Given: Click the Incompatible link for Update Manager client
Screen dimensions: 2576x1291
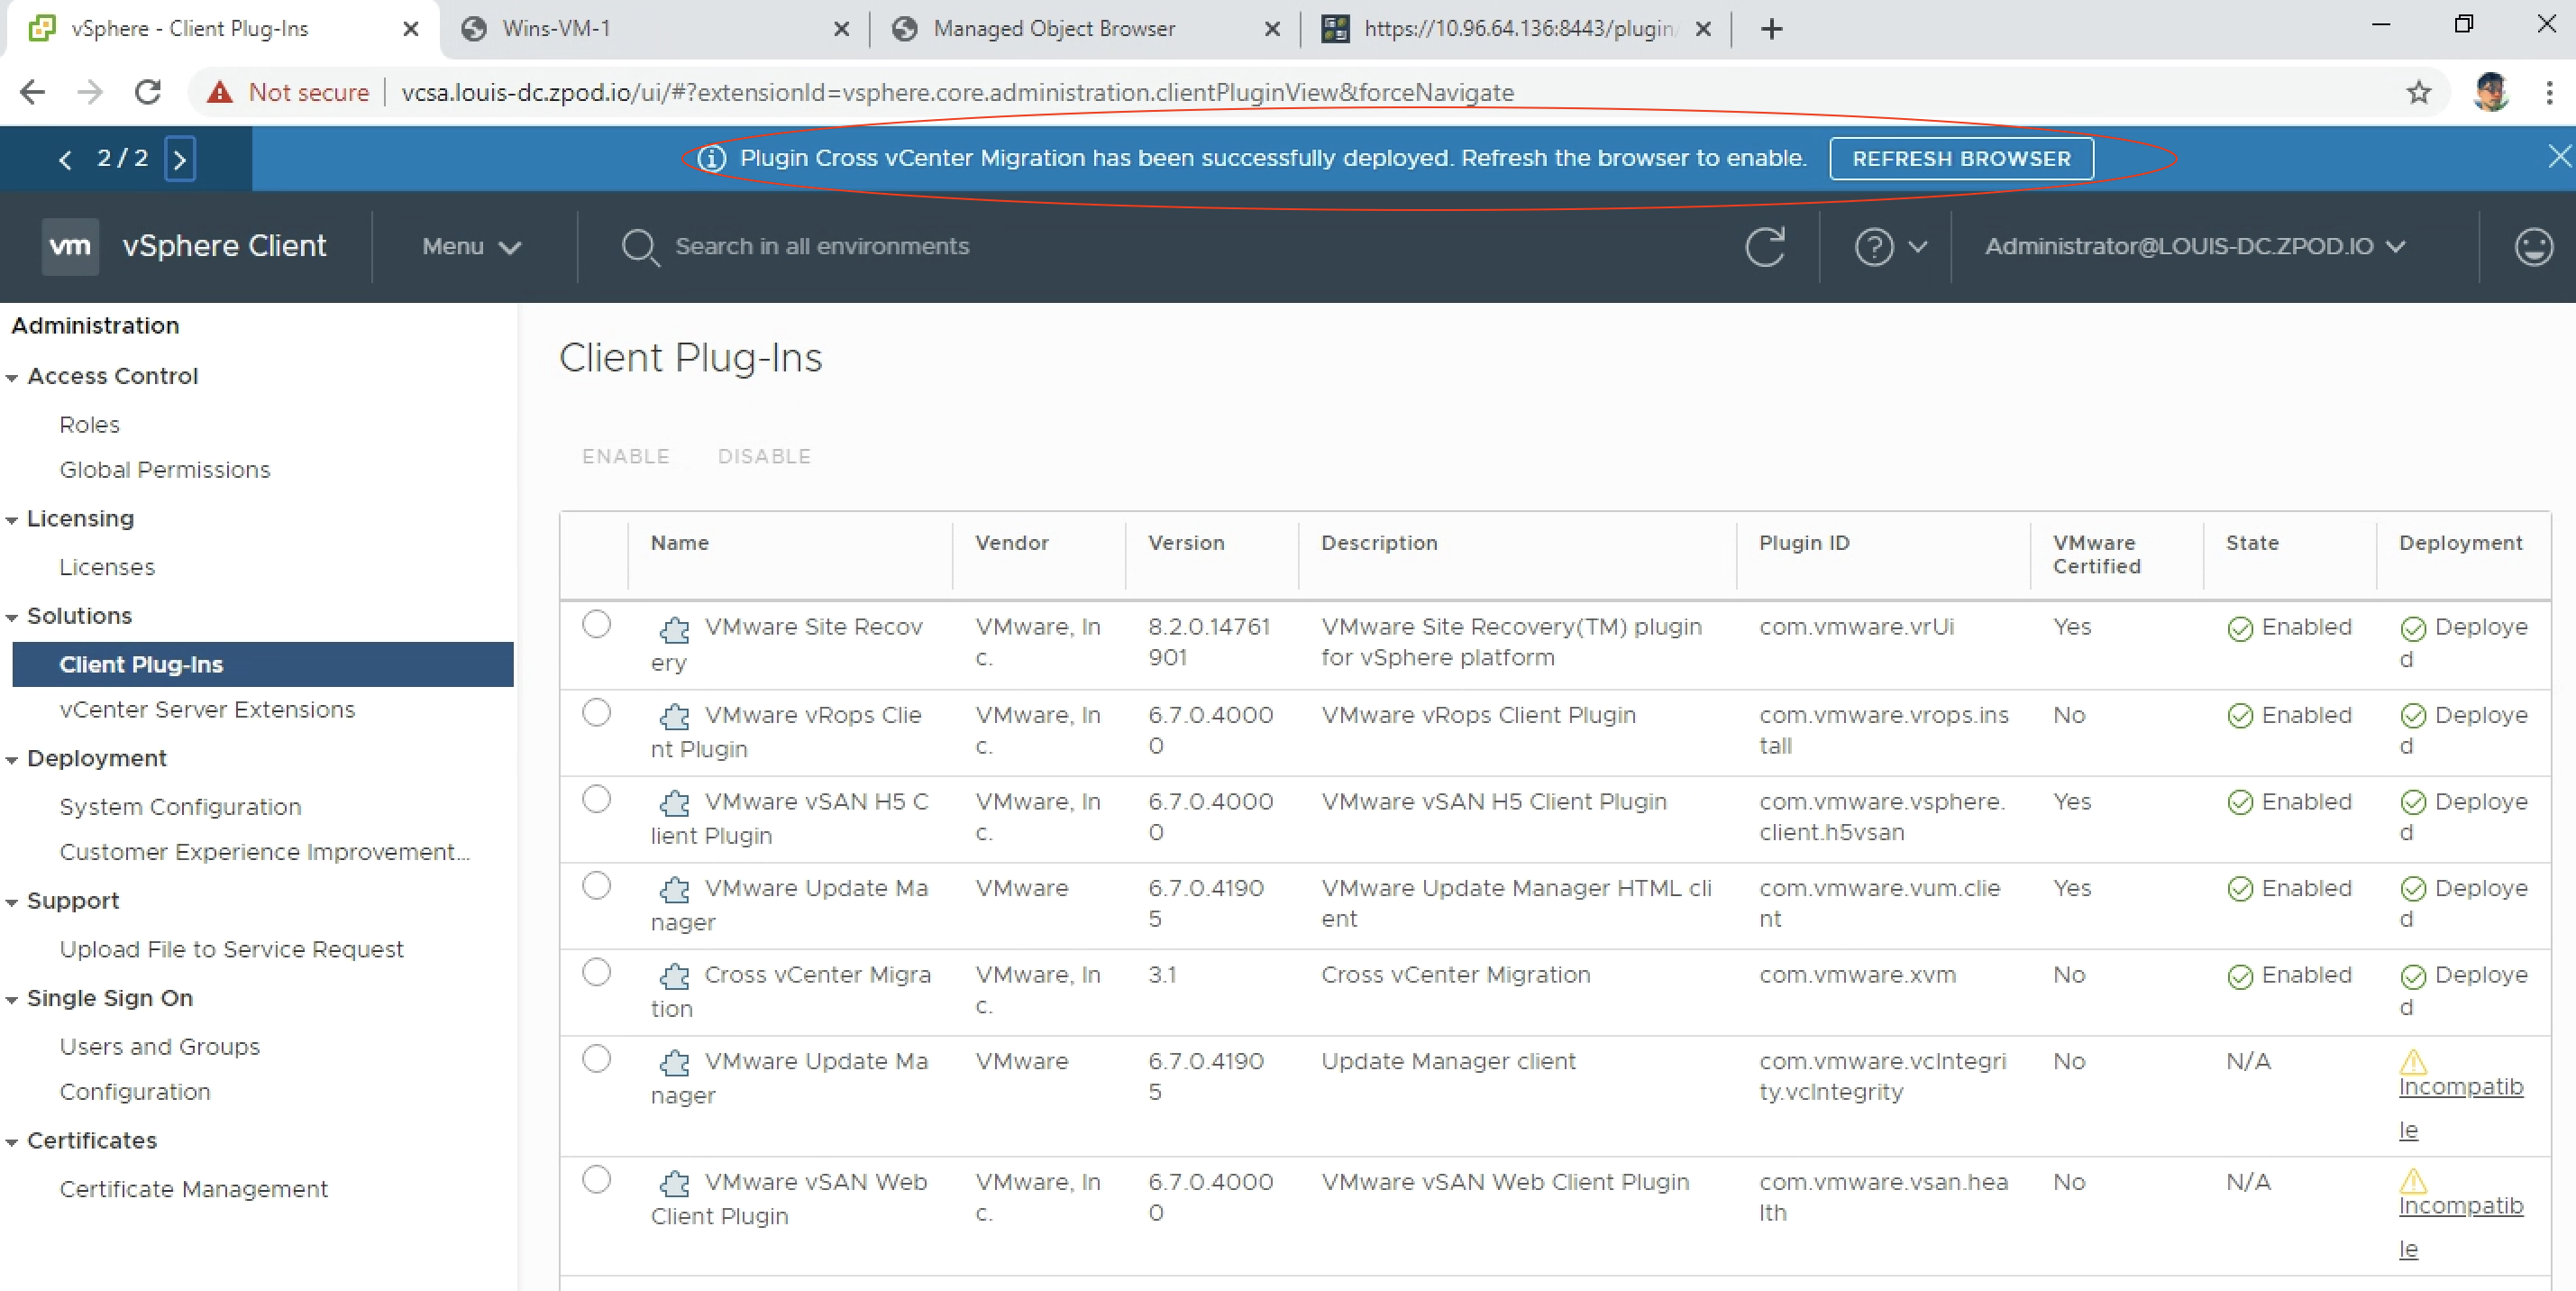Looking at the screenshot, I should click(2459, 1088).
